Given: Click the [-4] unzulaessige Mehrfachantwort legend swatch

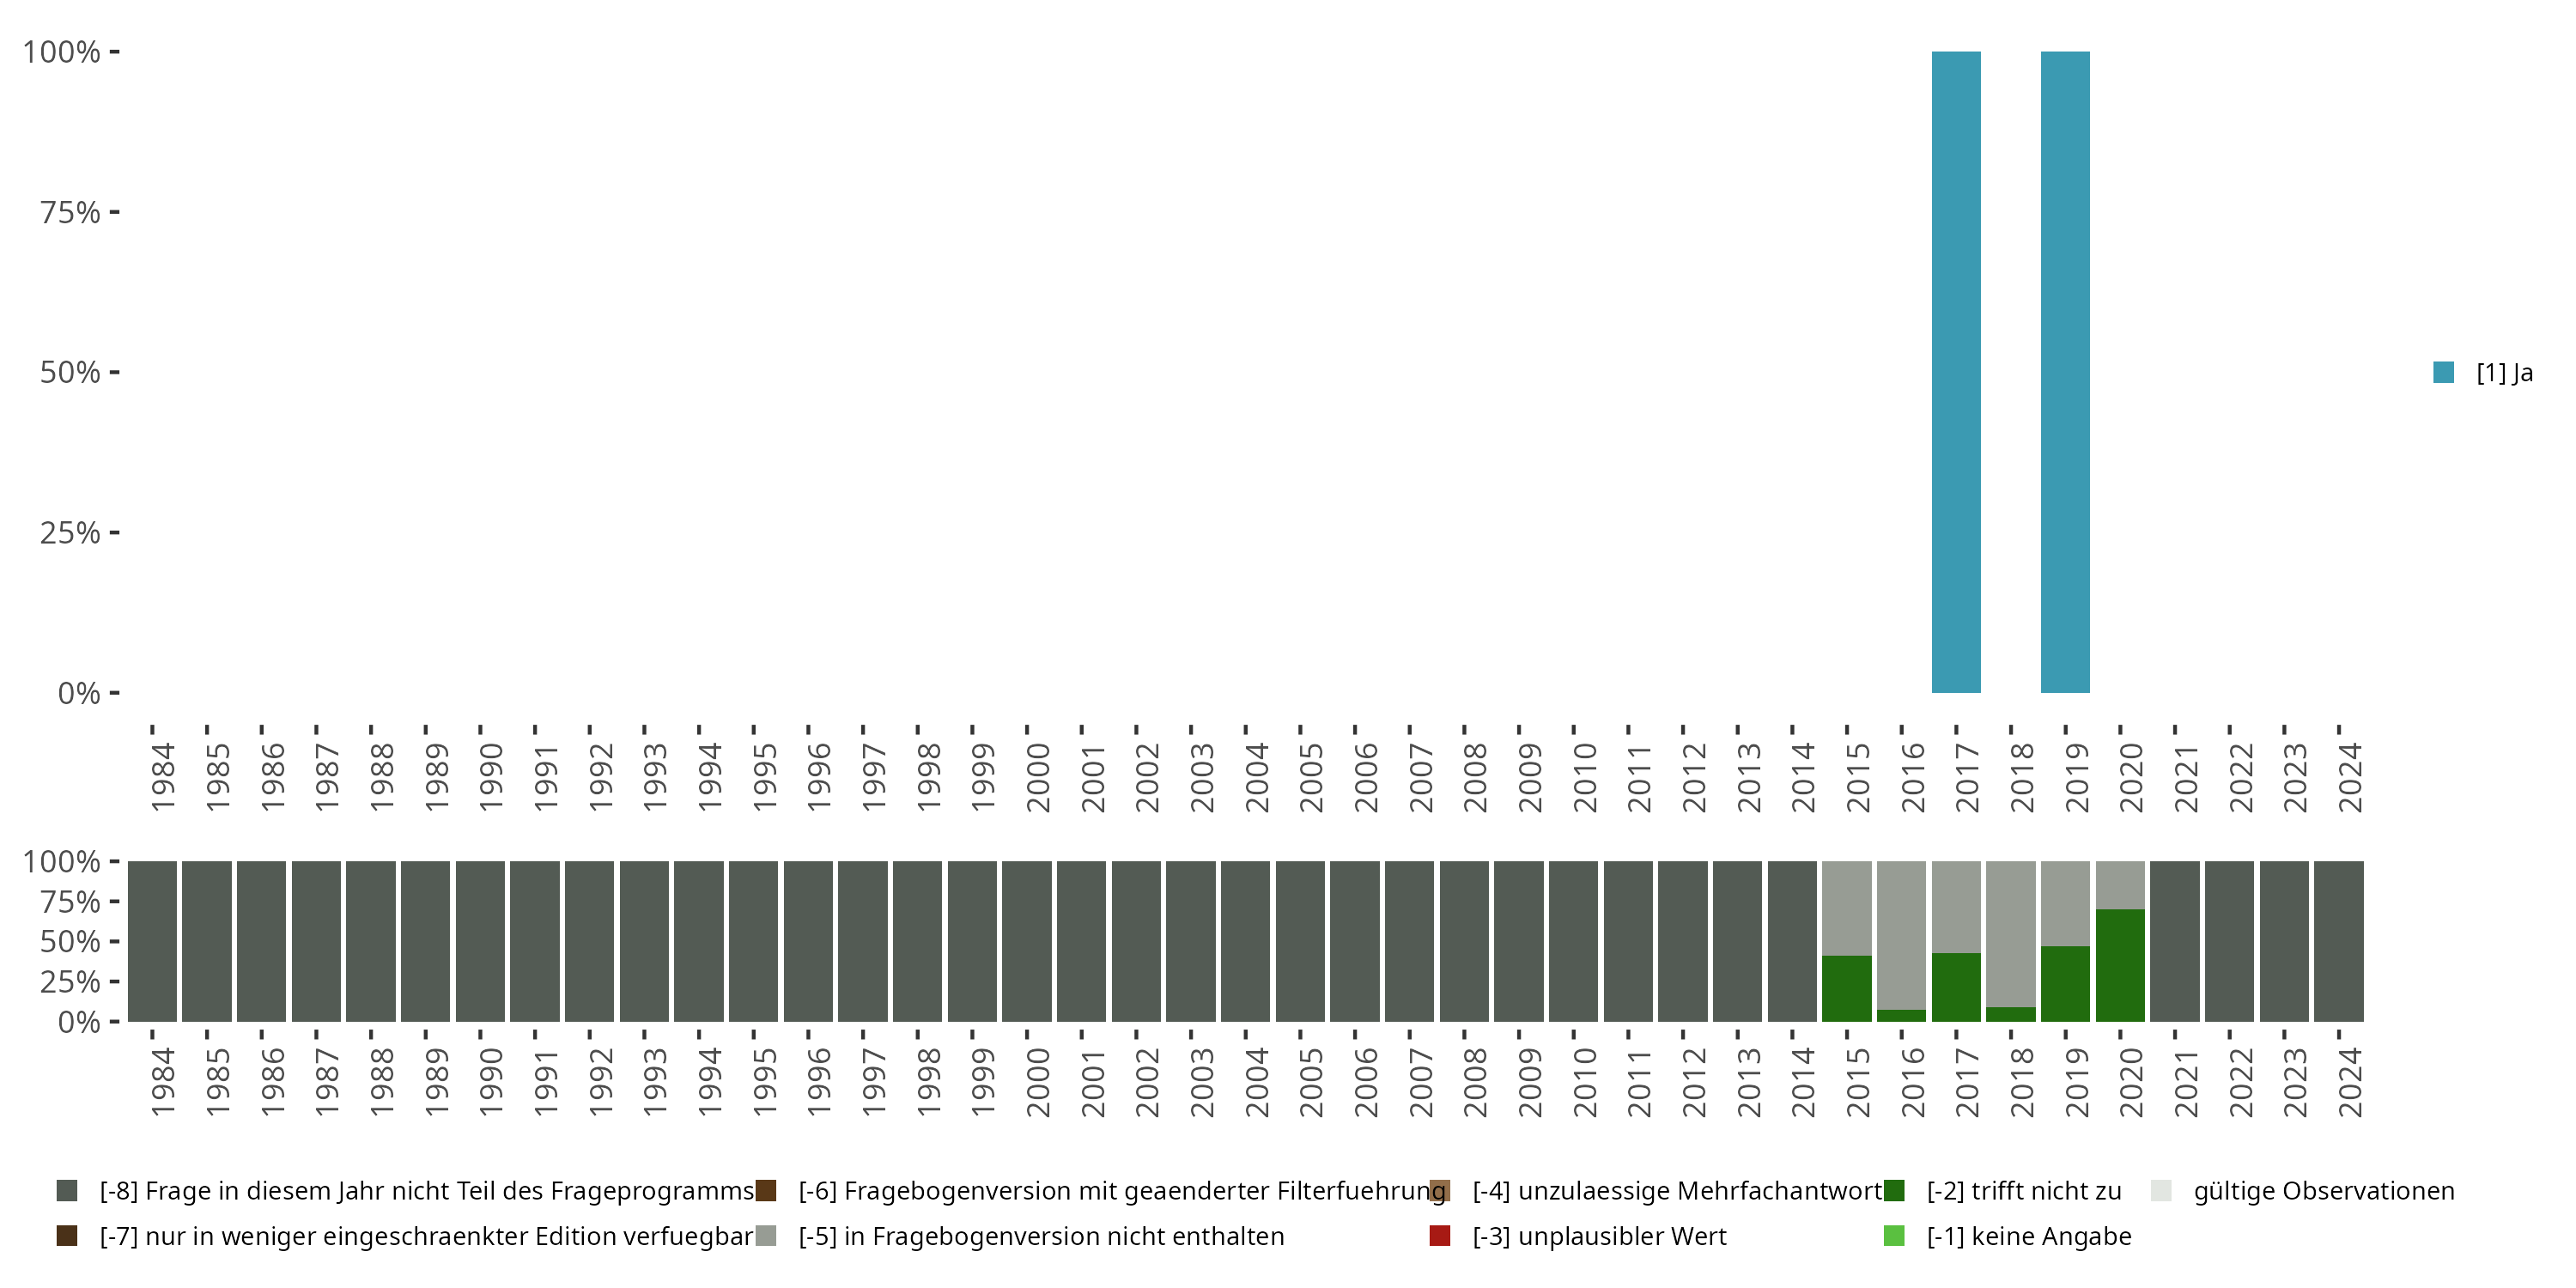Looking at the screenshot, I should pyautogui.click(x=1440, y=1190).
